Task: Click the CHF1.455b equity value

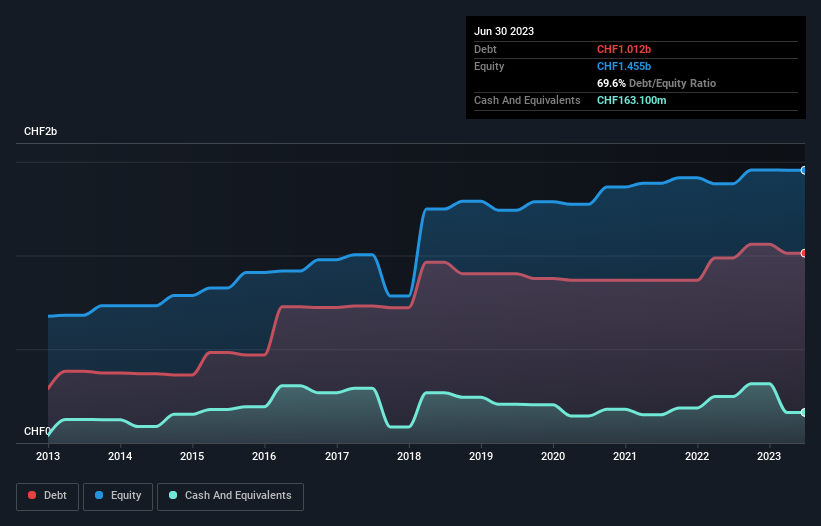Action: [x=624, y=66]
